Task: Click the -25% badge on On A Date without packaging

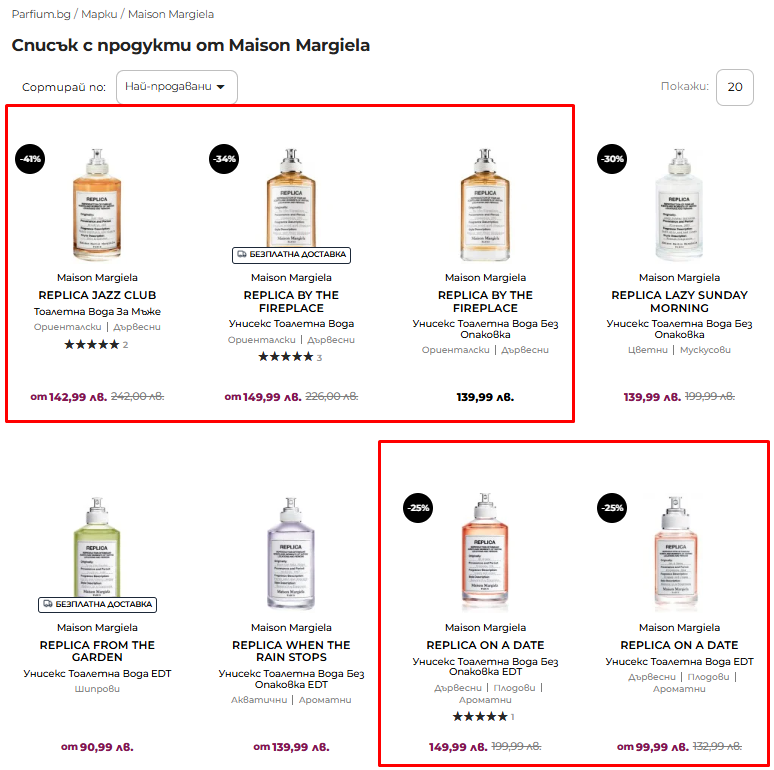Action: [x=418, y=507]
